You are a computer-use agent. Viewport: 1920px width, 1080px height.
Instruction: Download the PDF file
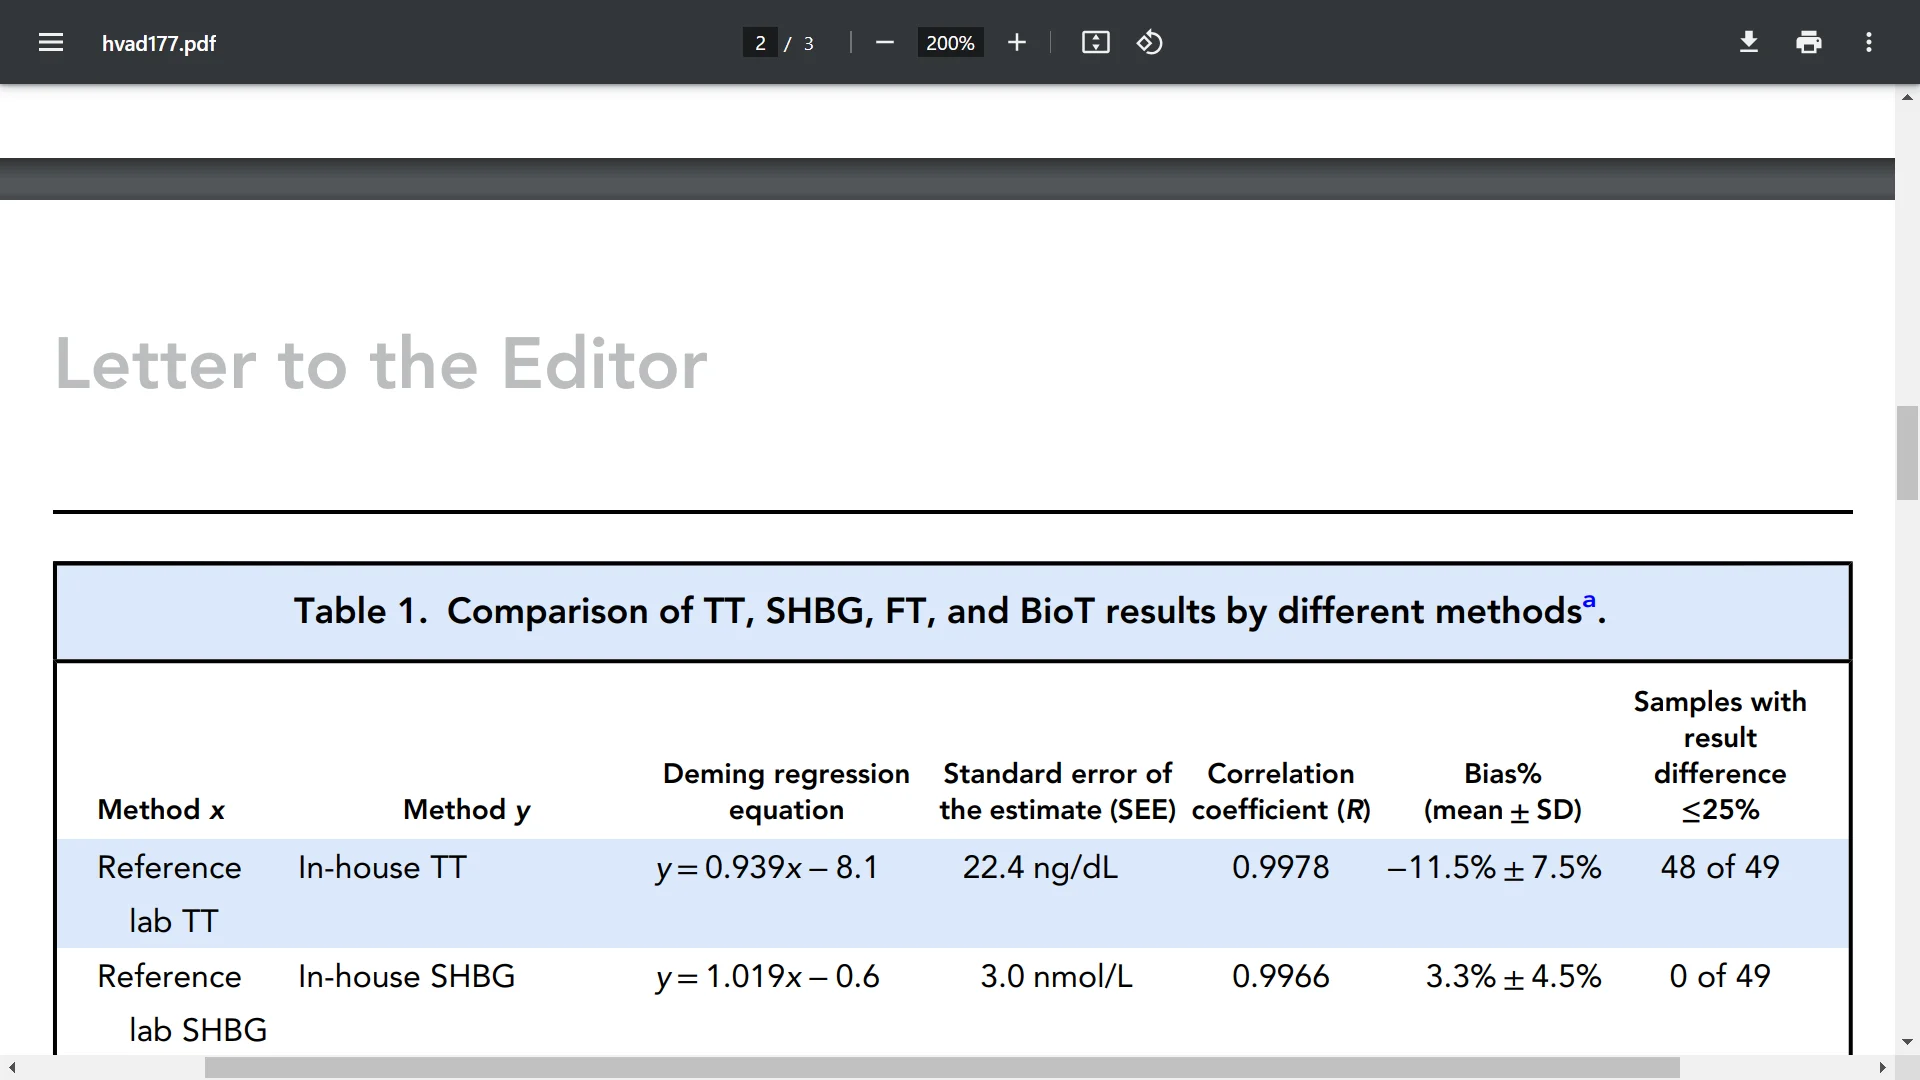click(1749, 42)
